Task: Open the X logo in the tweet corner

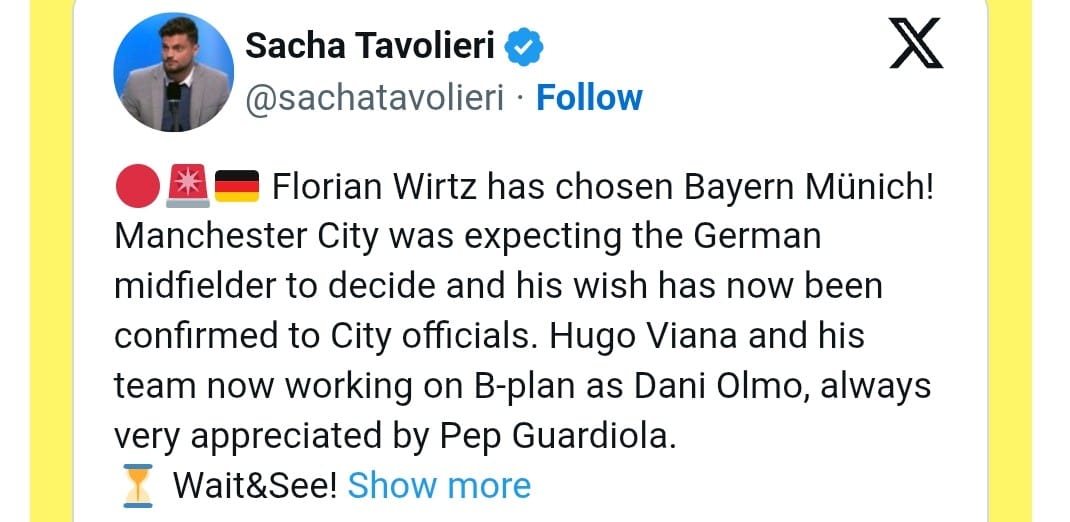Action: 916,43
